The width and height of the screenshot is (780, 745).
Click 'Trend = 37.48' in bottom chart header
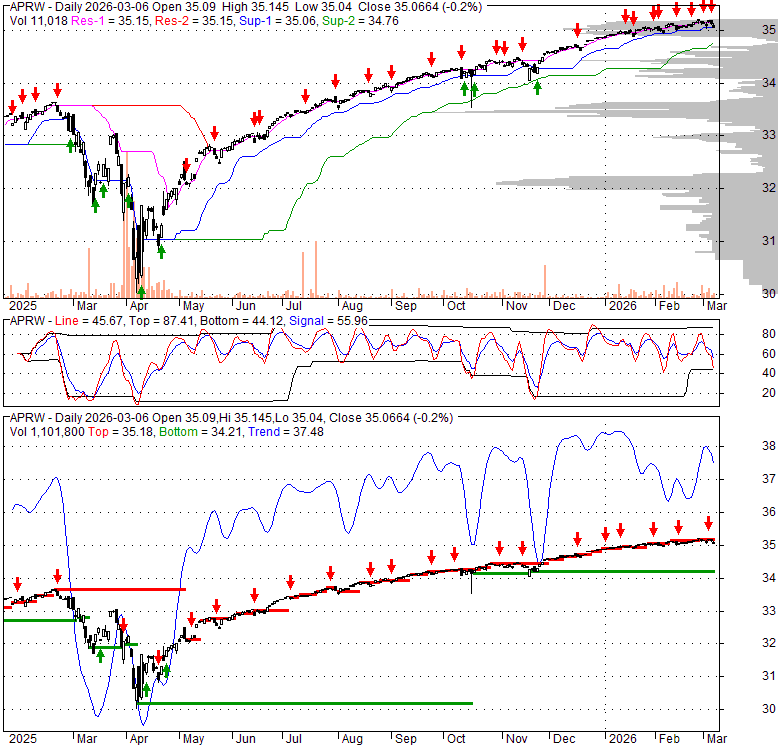tap(286, 432)
